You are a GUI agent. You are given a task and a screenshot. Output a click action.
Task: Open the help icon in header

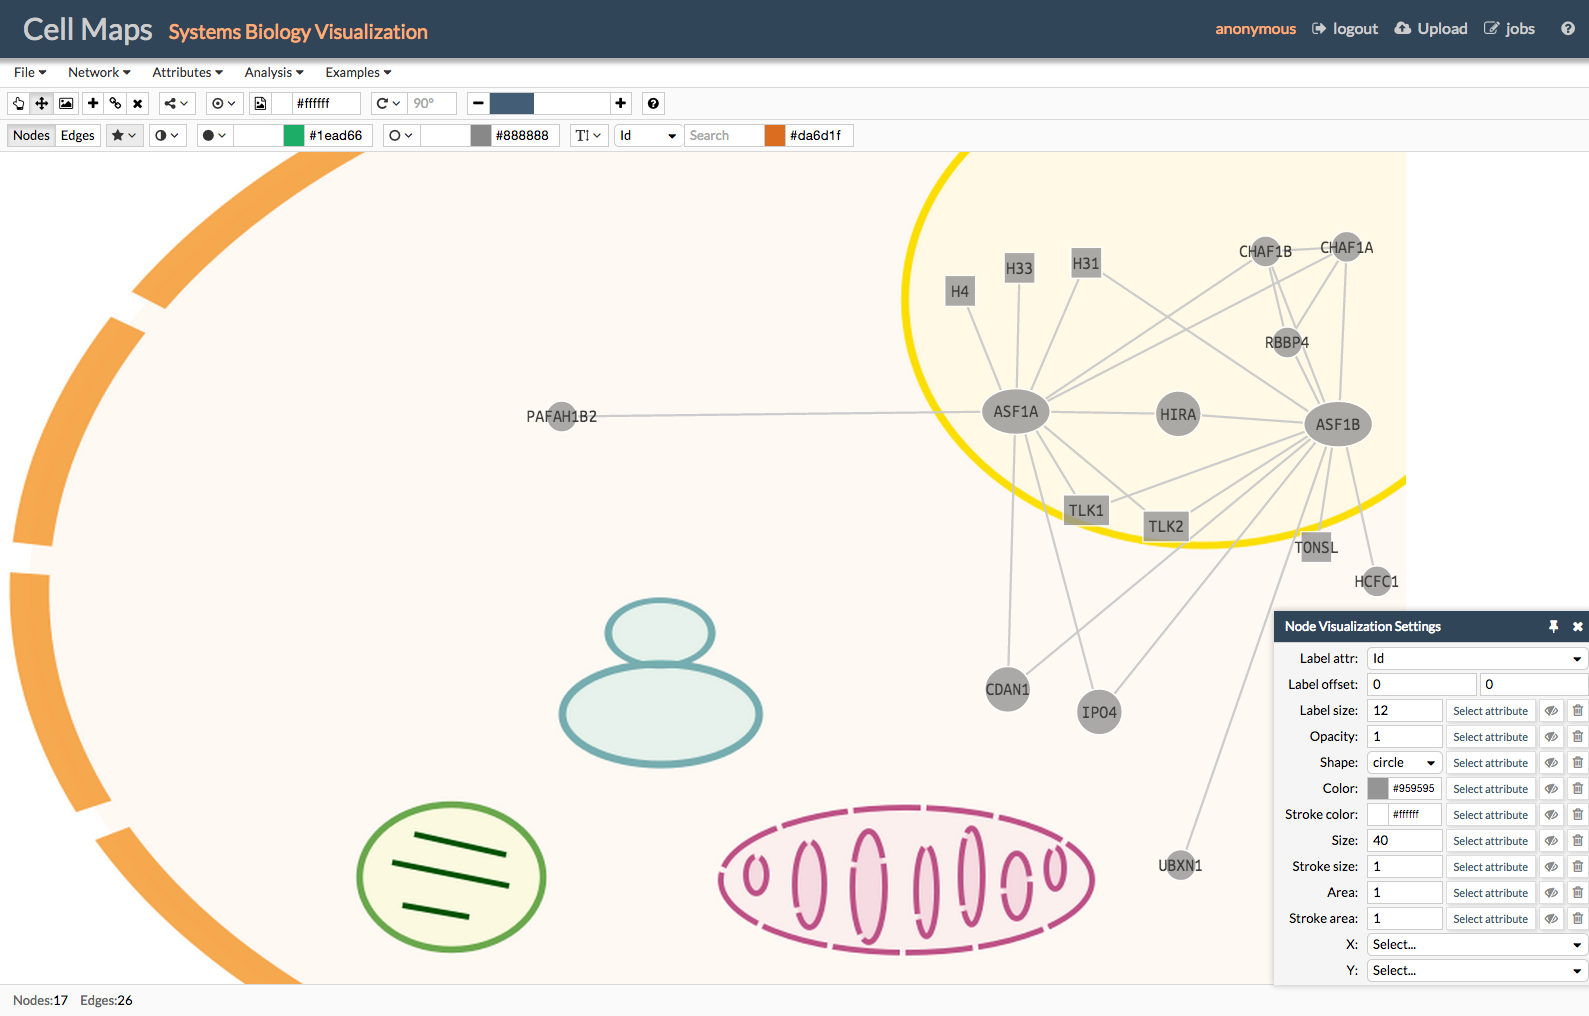[x=1567, y=29]
